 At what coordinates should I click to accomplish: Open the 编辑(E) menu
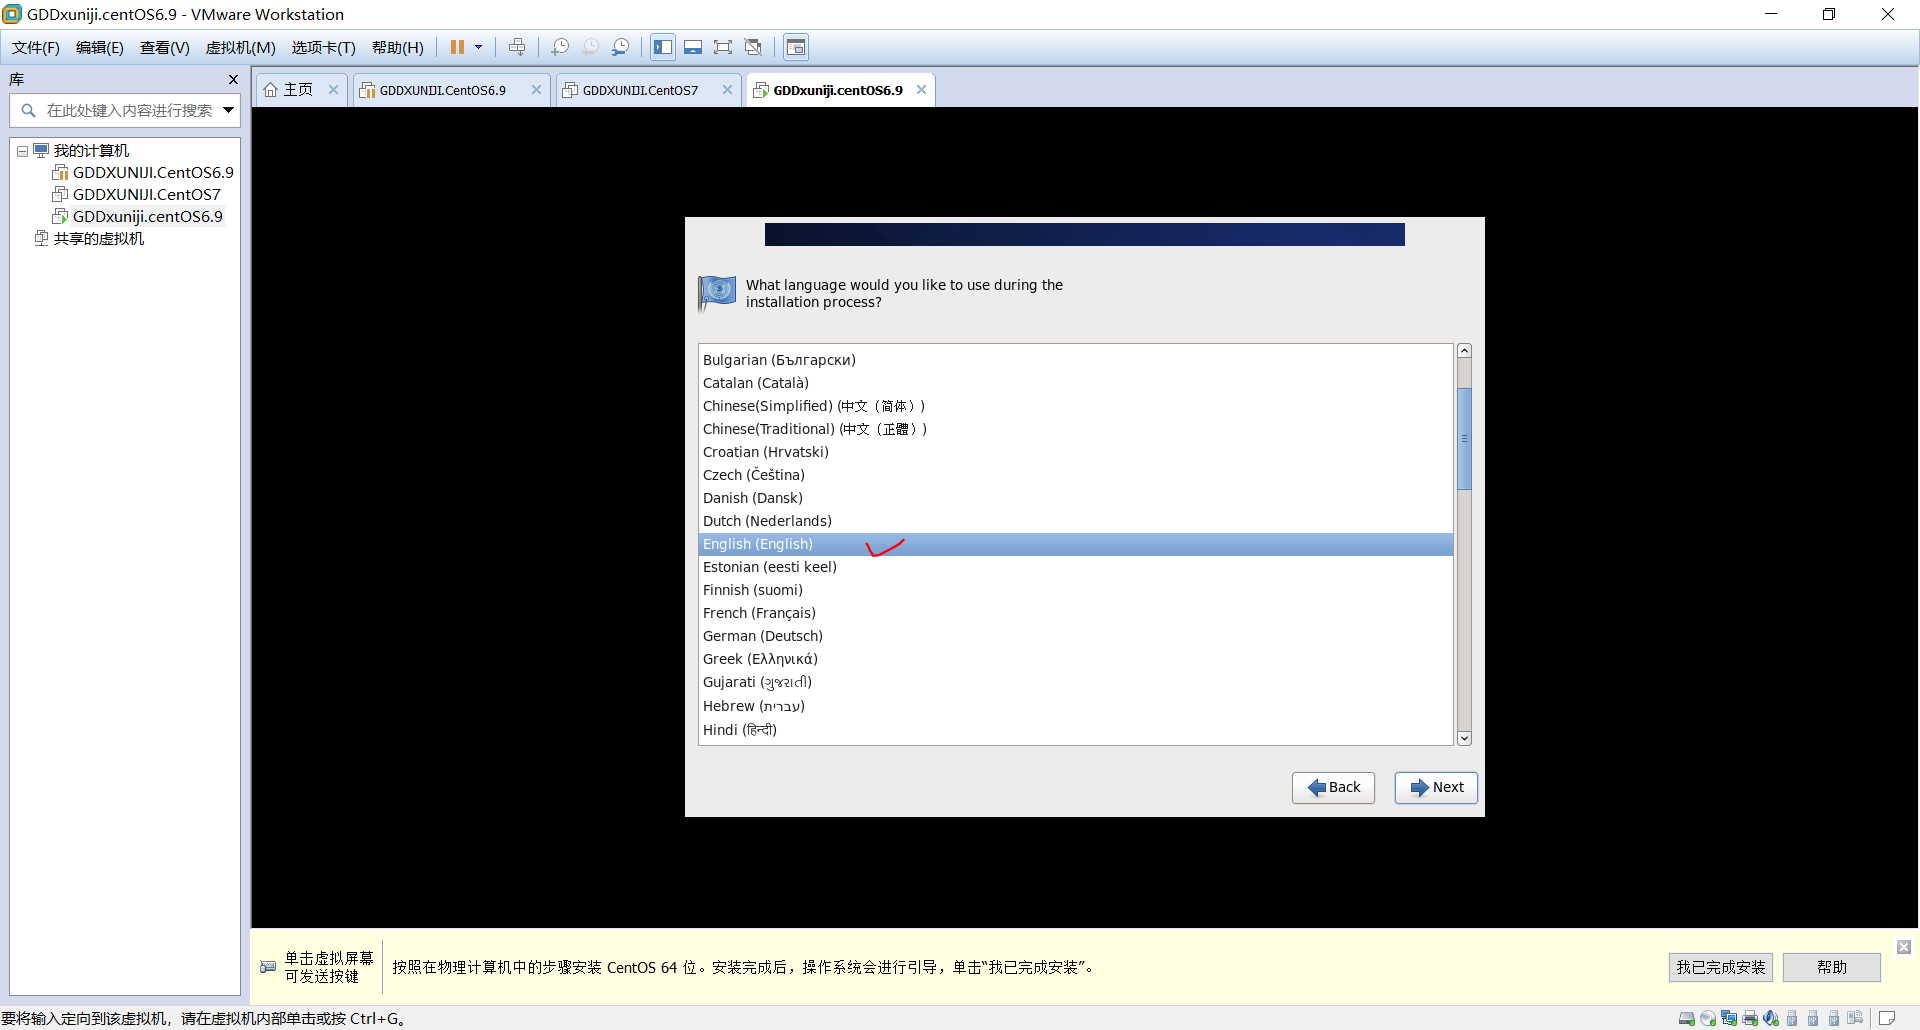(x=100, y=48)
